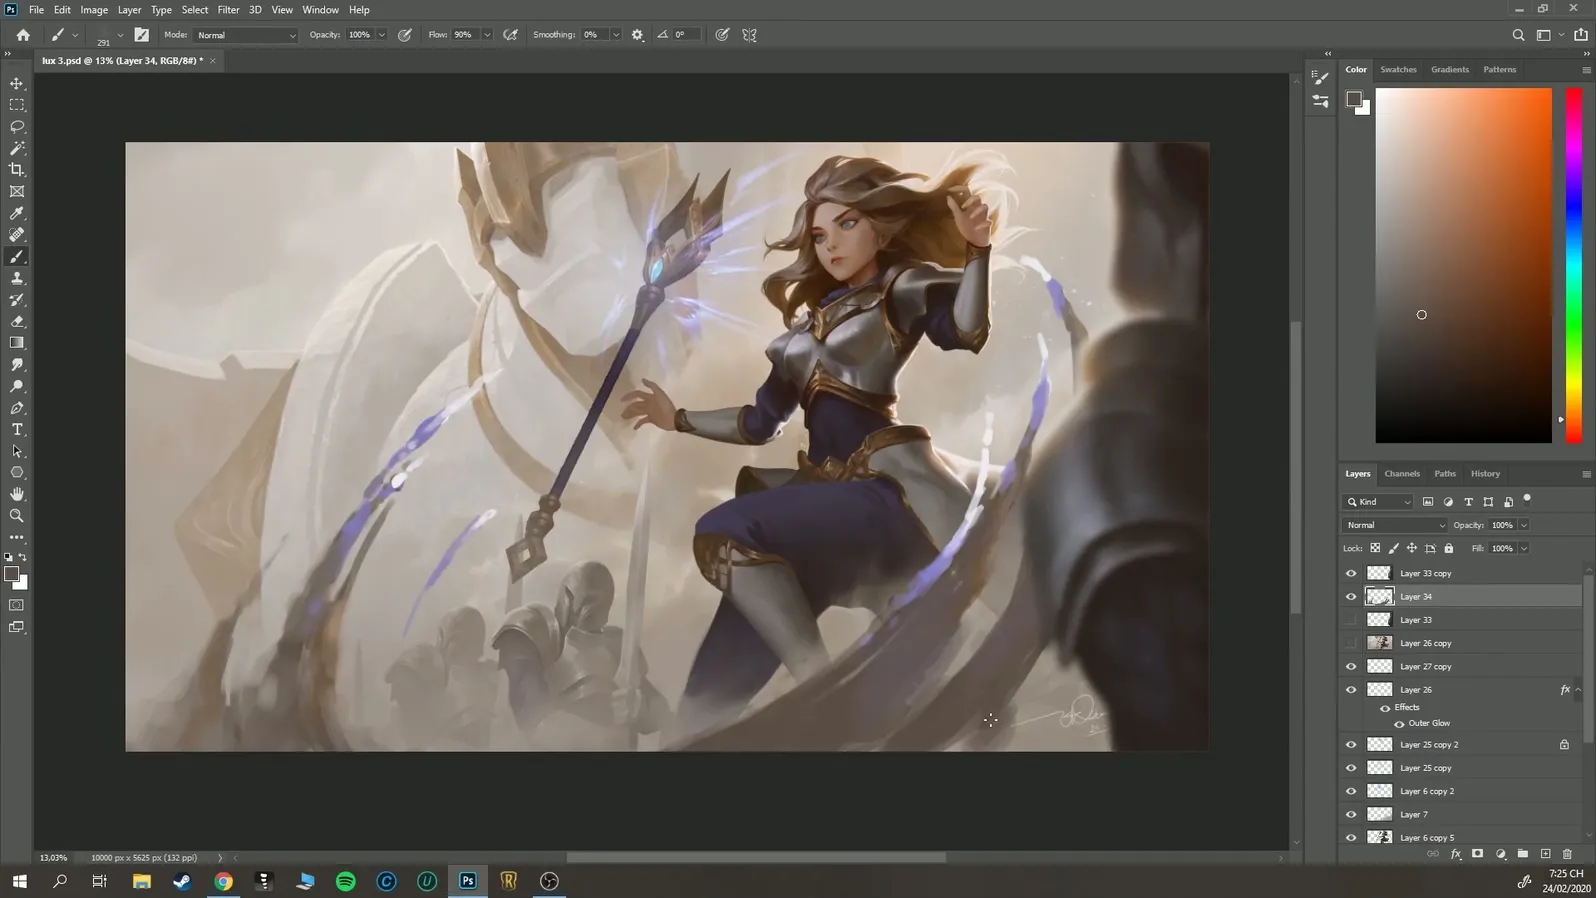Collapse Layer 26 effects list
The width and height of the screenshot is (1596, 898).
[x=1579, y=690]
